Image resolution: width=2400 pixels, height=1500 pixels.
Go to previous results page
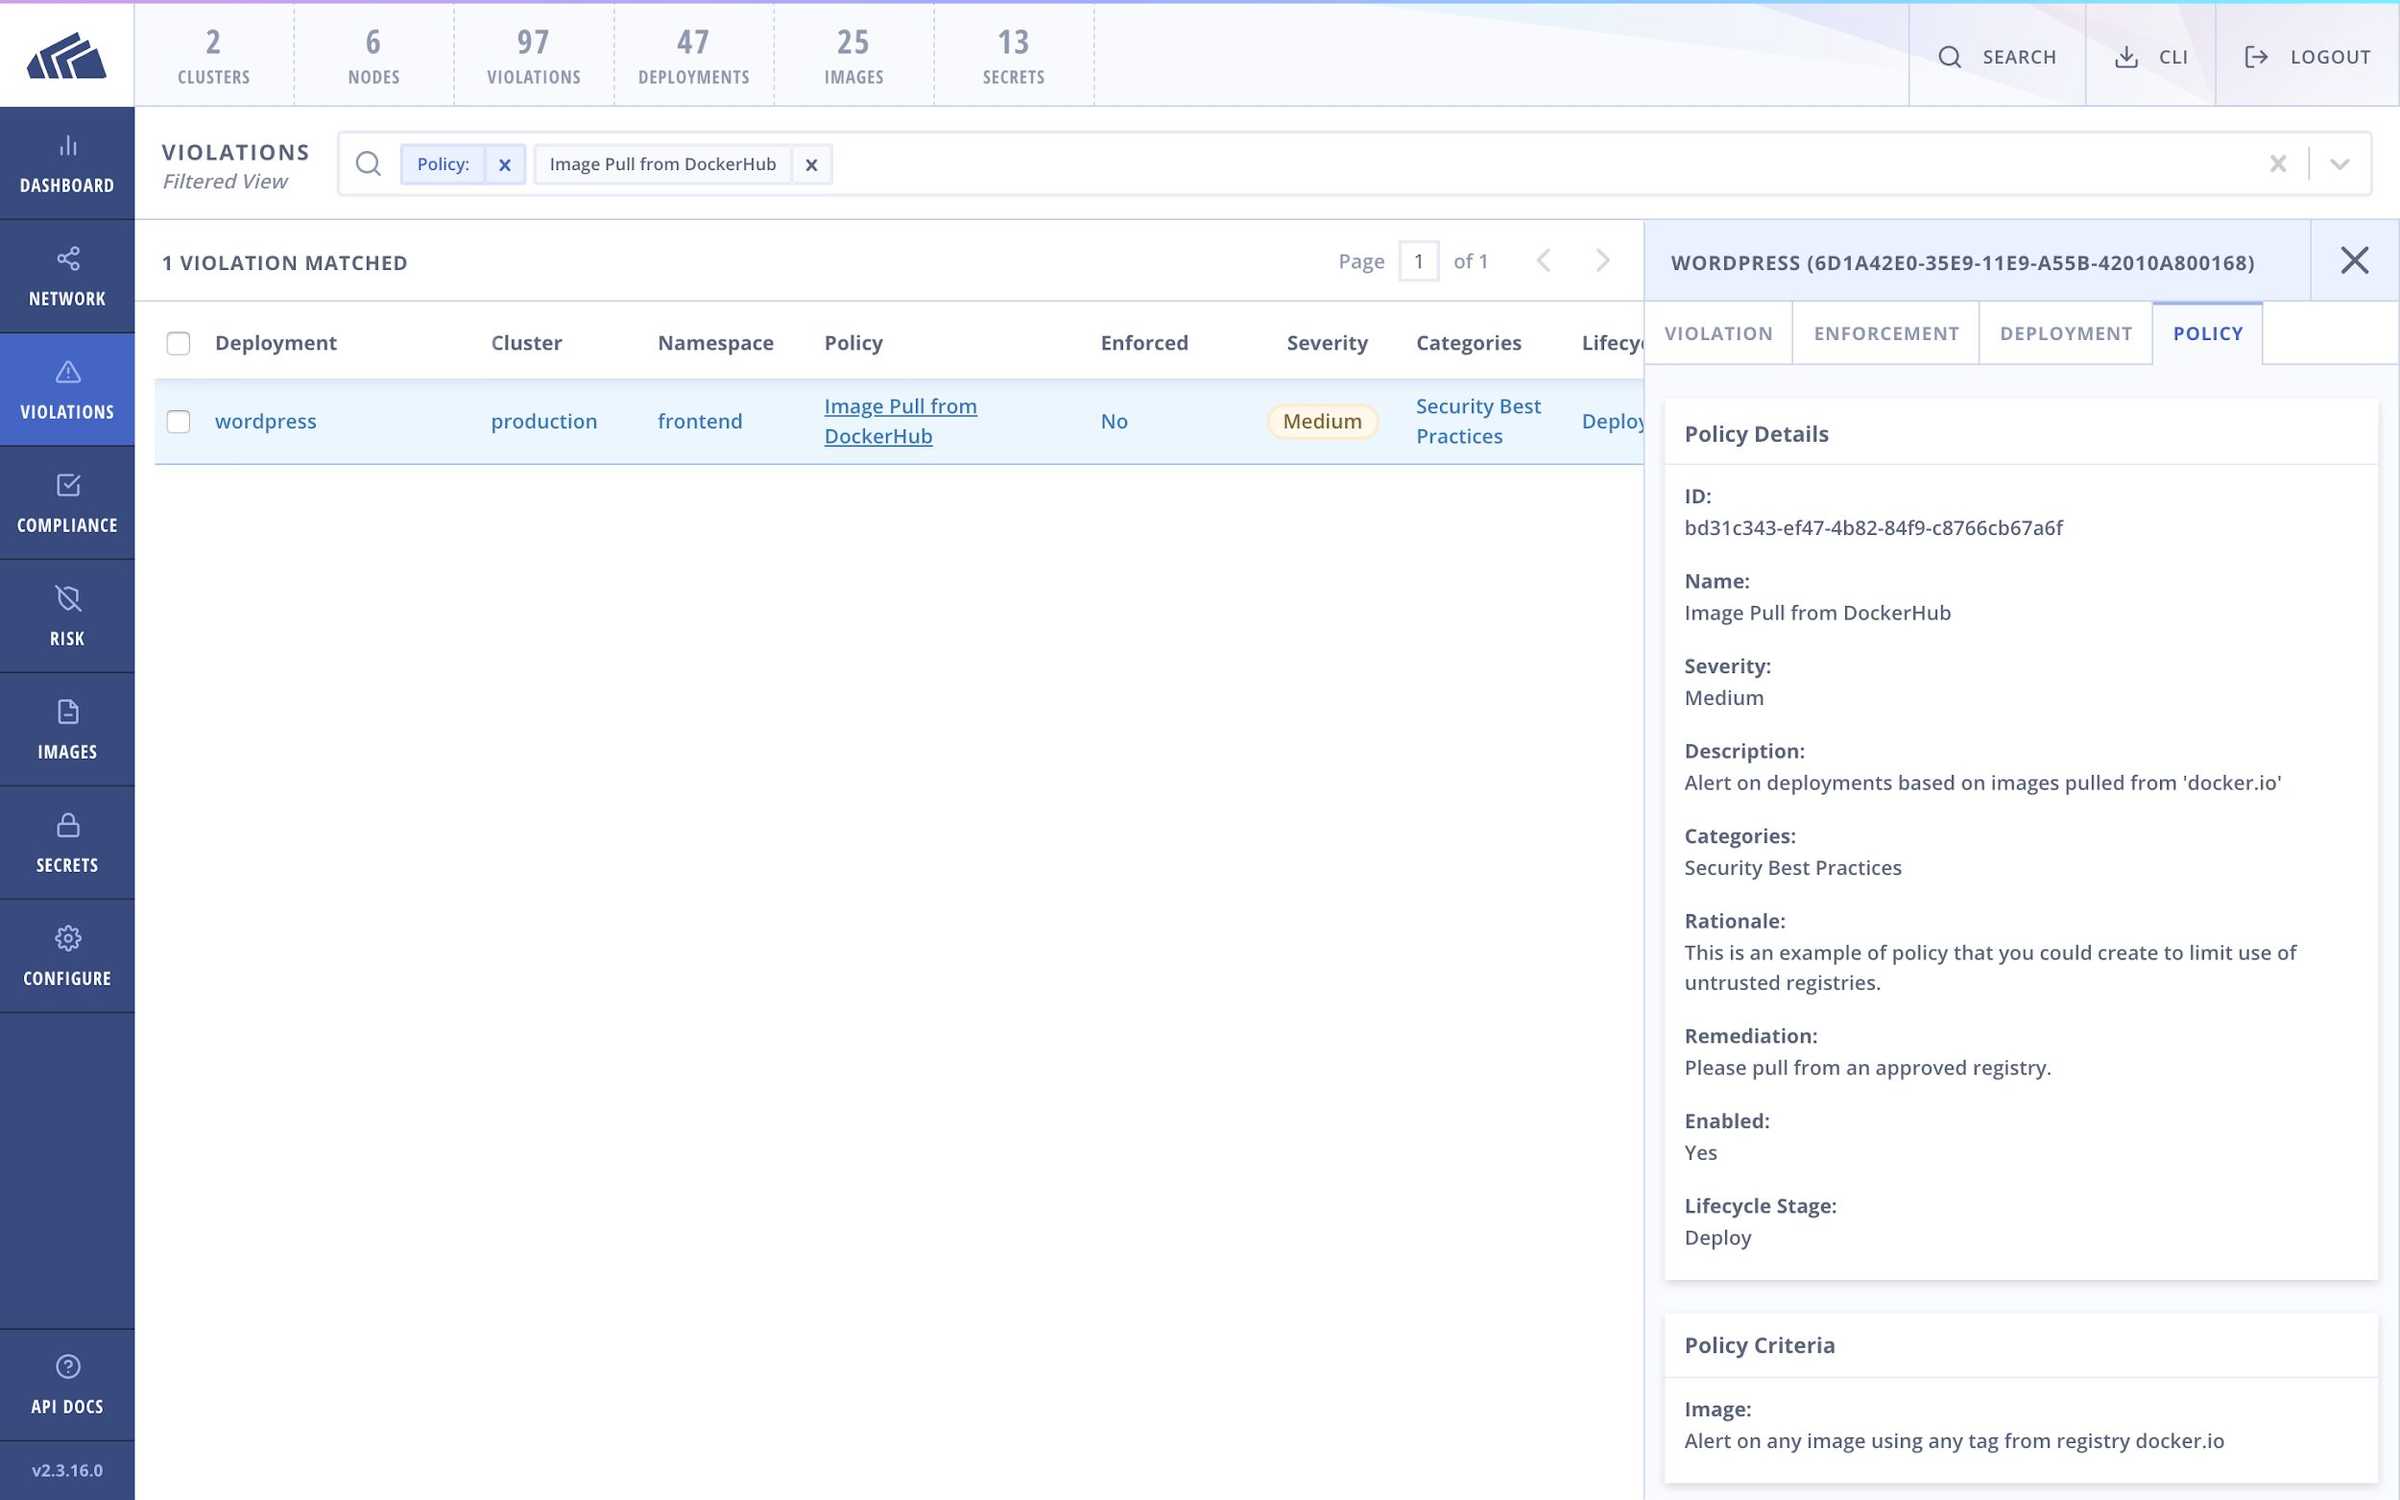tap(1544, 261)
